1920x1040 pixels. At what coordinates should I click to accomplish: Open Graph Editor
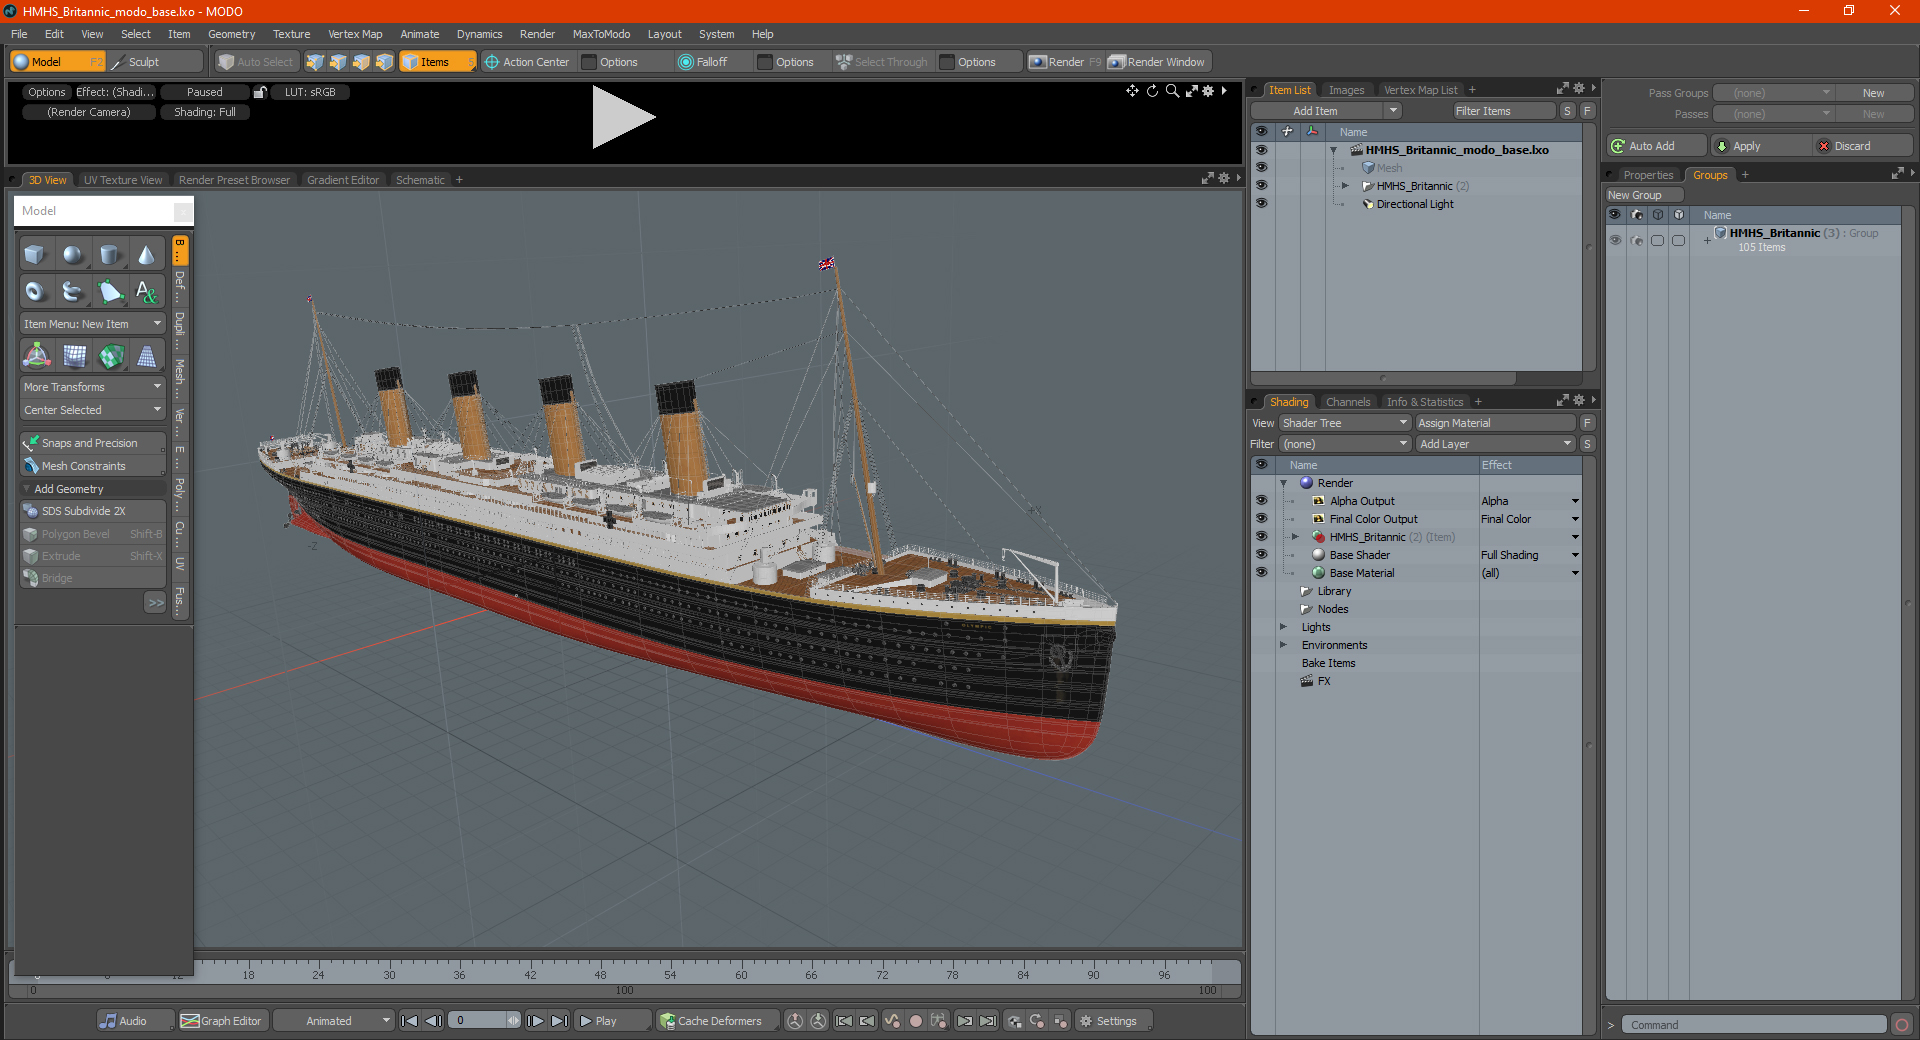pos(222,1021)
